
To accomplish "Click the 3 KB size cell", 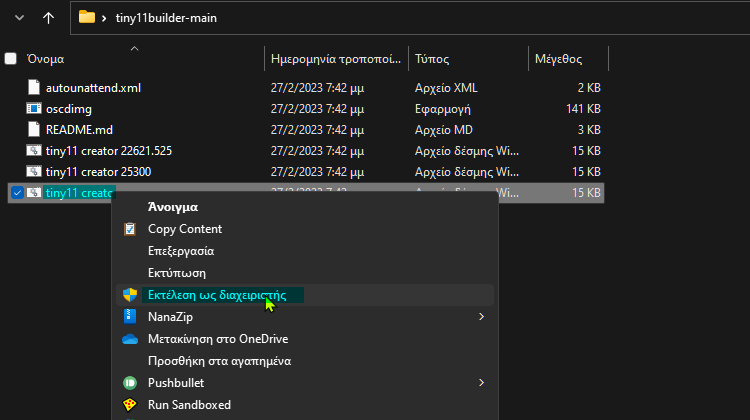I will (x=589, y=130).
